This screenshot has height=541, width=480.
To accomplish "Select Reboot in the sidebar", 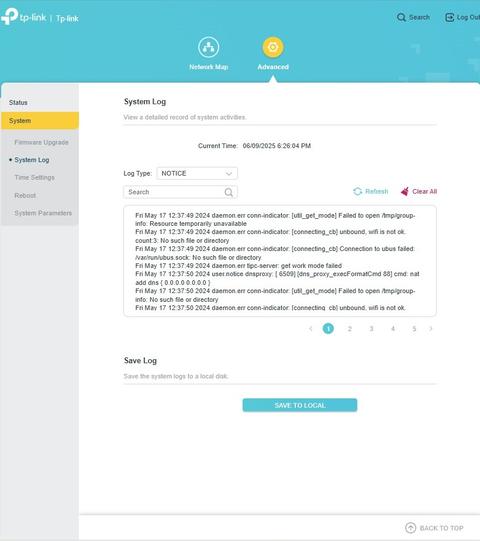I will pyautogui.click(x=25, y=195).
